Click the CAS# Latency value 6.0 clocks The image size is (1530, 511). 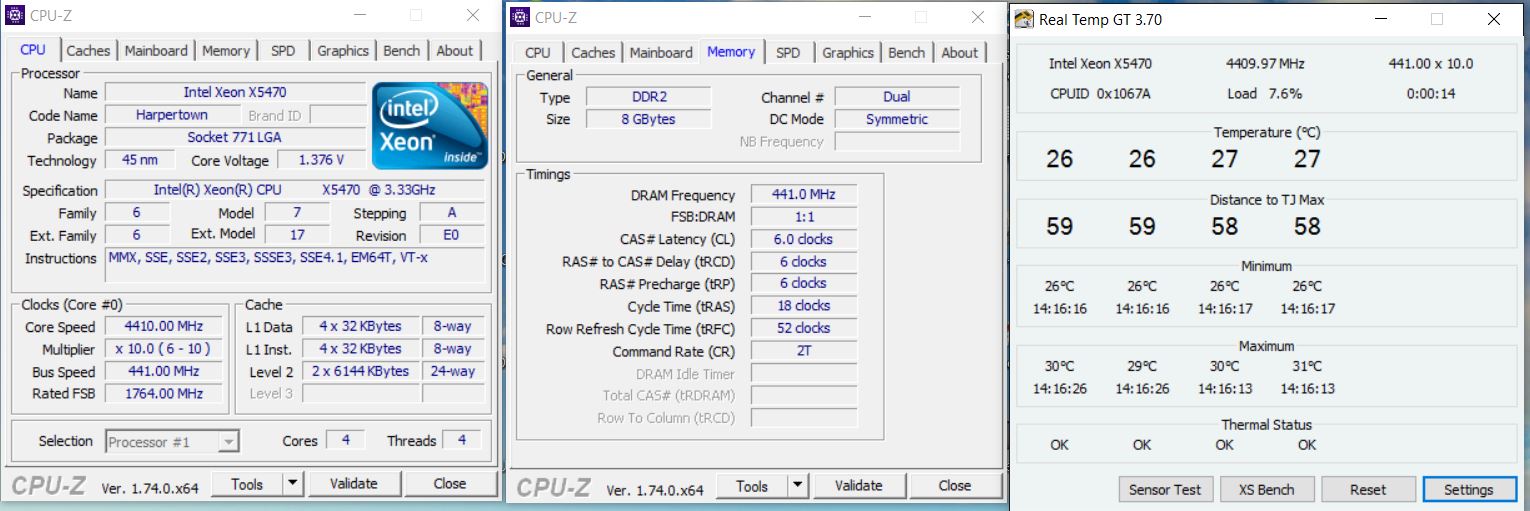(804, 239)
